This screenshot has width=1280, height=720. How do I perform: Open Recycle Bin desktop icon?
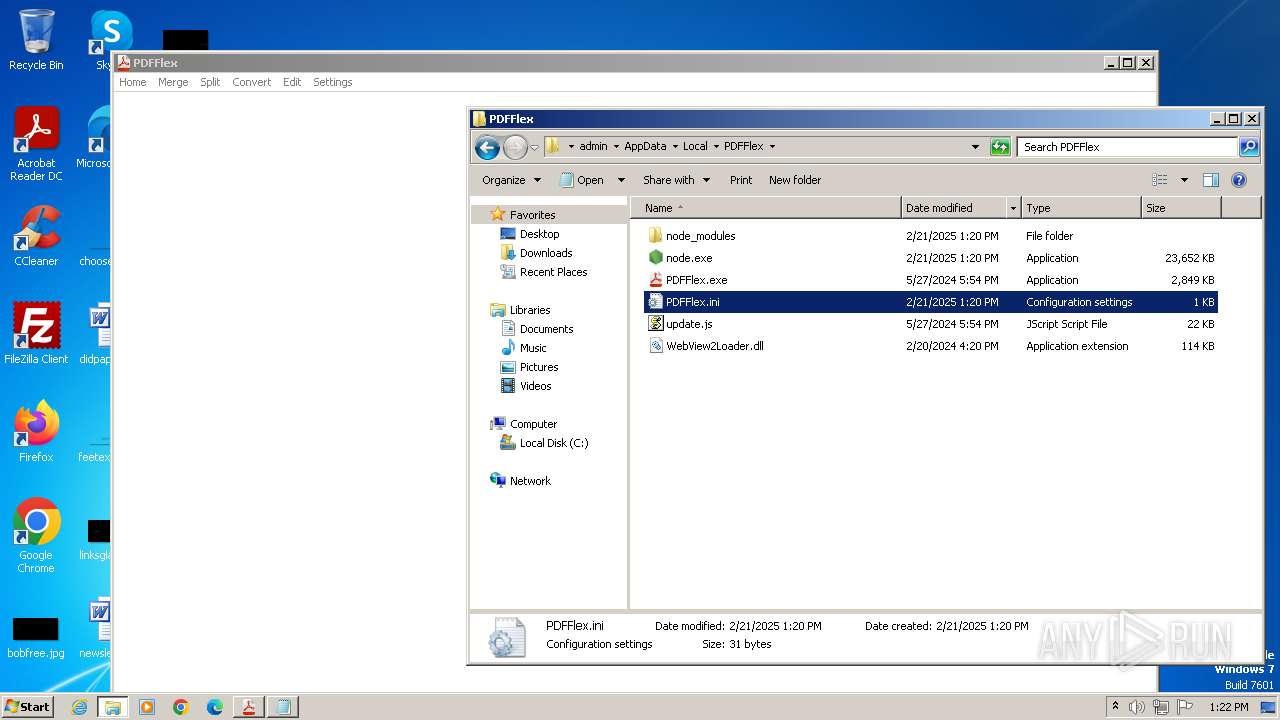[x=36, y=40]
